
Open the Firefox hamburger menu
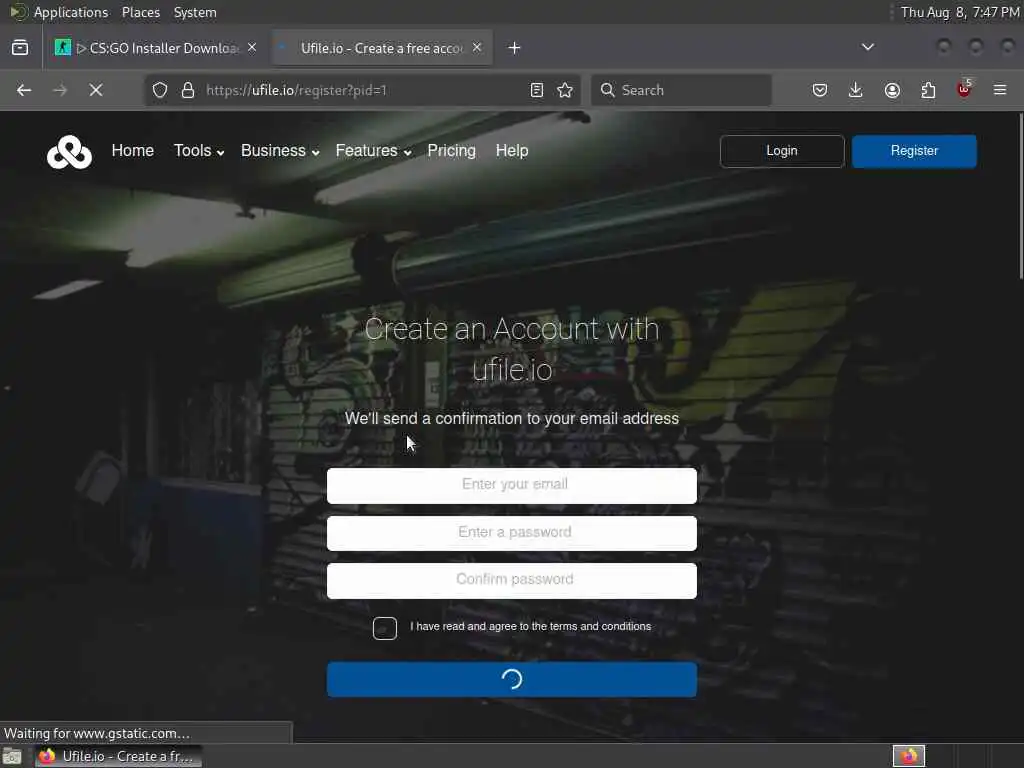(x=1000, y=90)
